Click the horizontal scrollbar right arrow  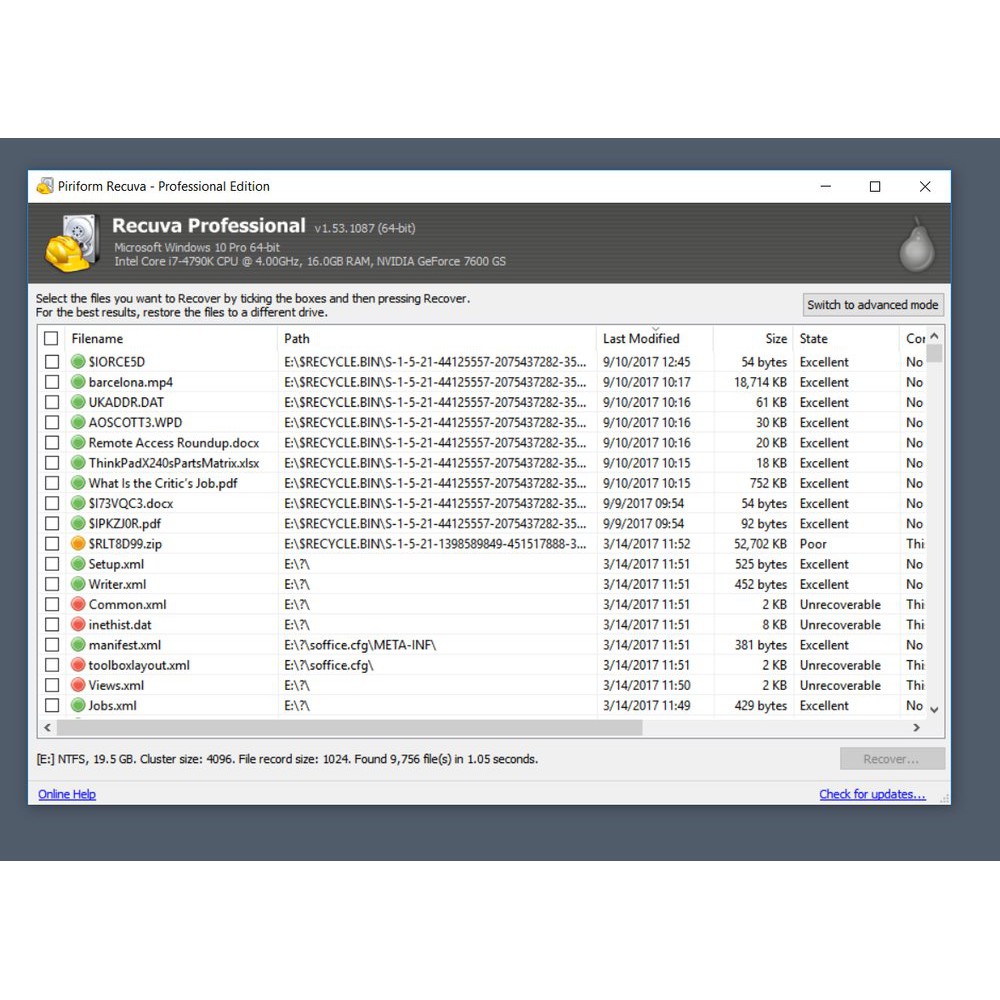pyautogui.click(x=918, y=728)
